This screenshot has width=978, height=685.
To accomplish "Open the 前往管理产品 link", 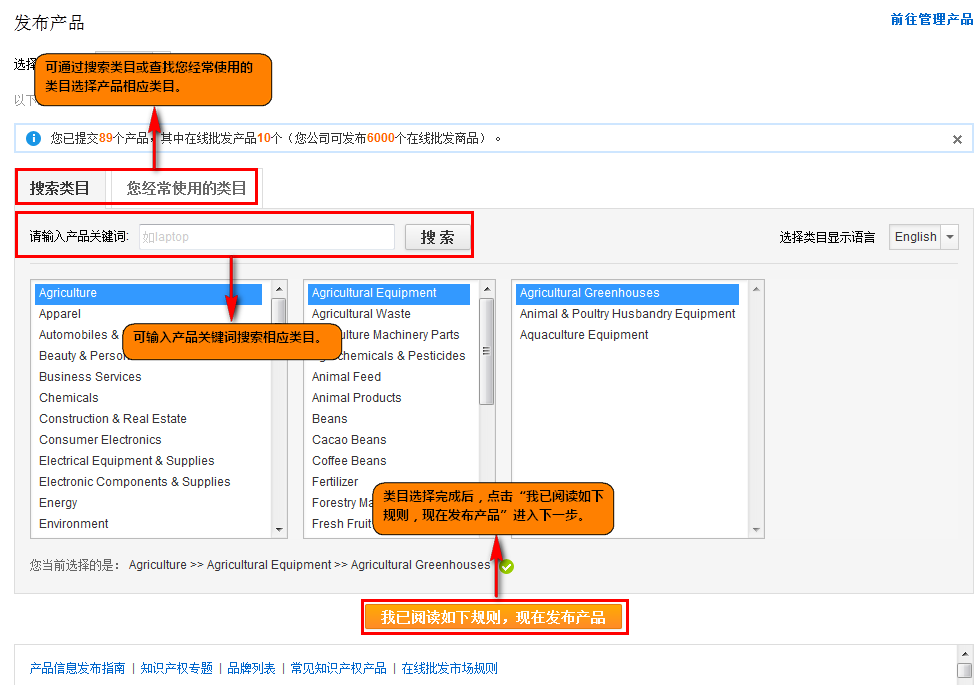I will click(931, 19).
